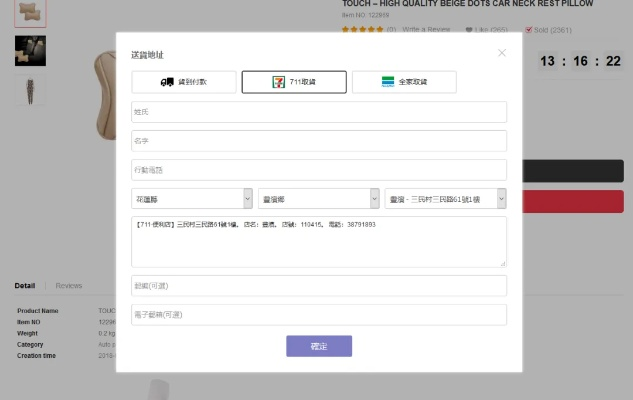Choose the 全家取貨 FamilyMart pickup option

click(x=404, y=82)
